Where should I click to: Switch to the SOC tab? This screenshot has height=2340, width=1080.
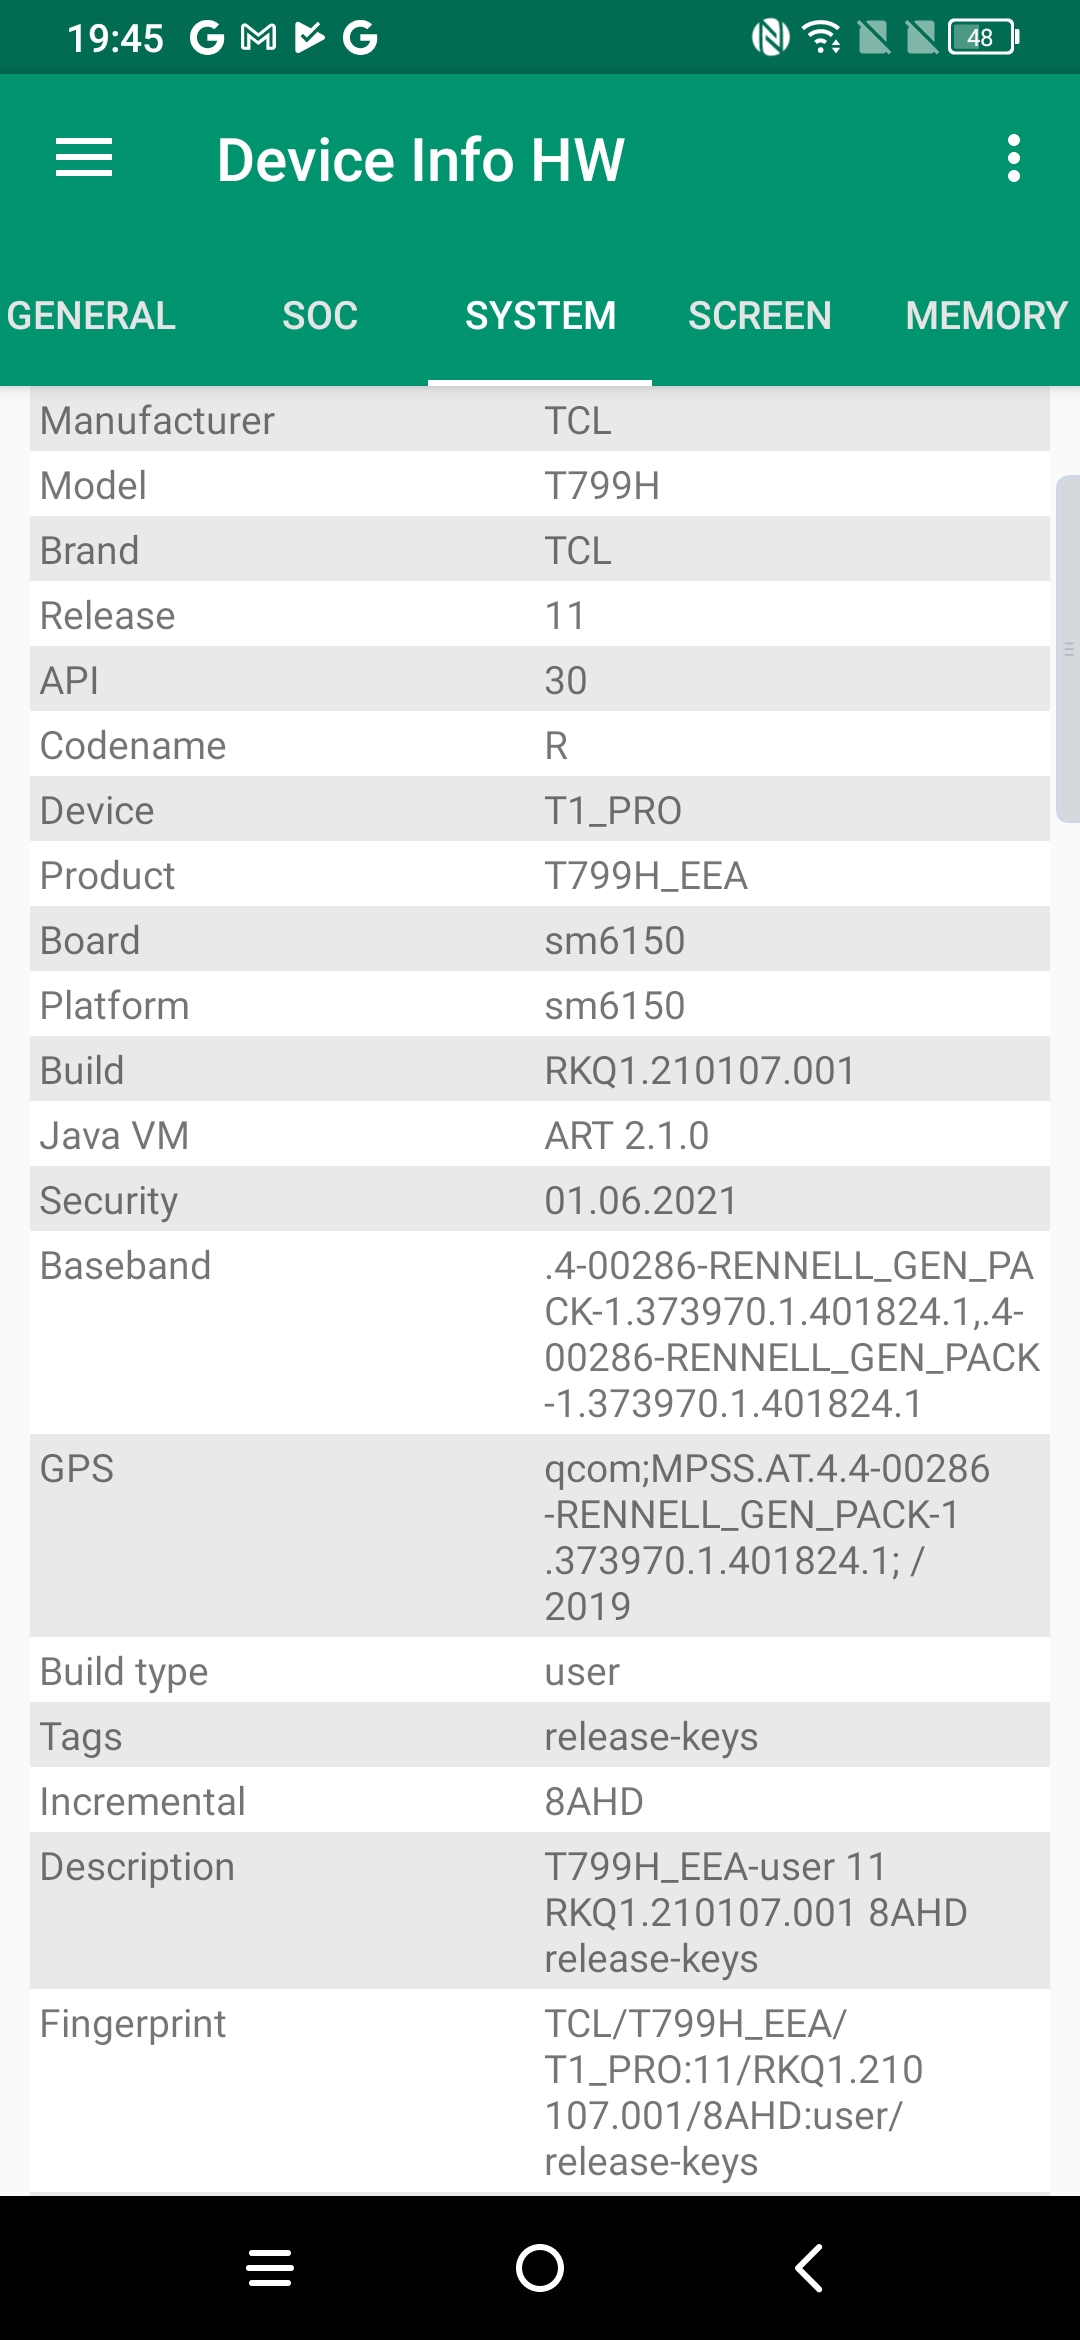pos(320,316)
